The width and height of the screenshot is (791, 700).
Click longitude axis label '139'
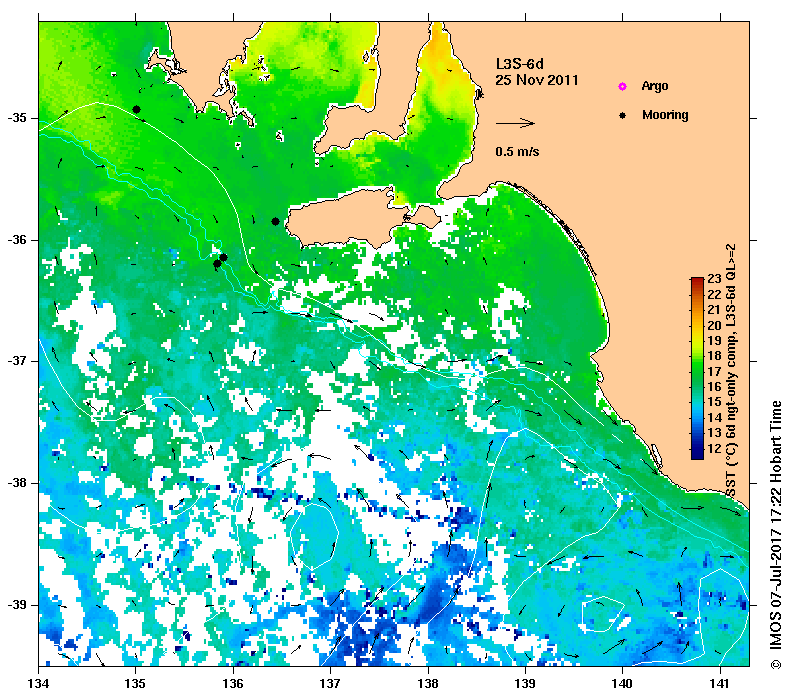(x=525, y=684)
